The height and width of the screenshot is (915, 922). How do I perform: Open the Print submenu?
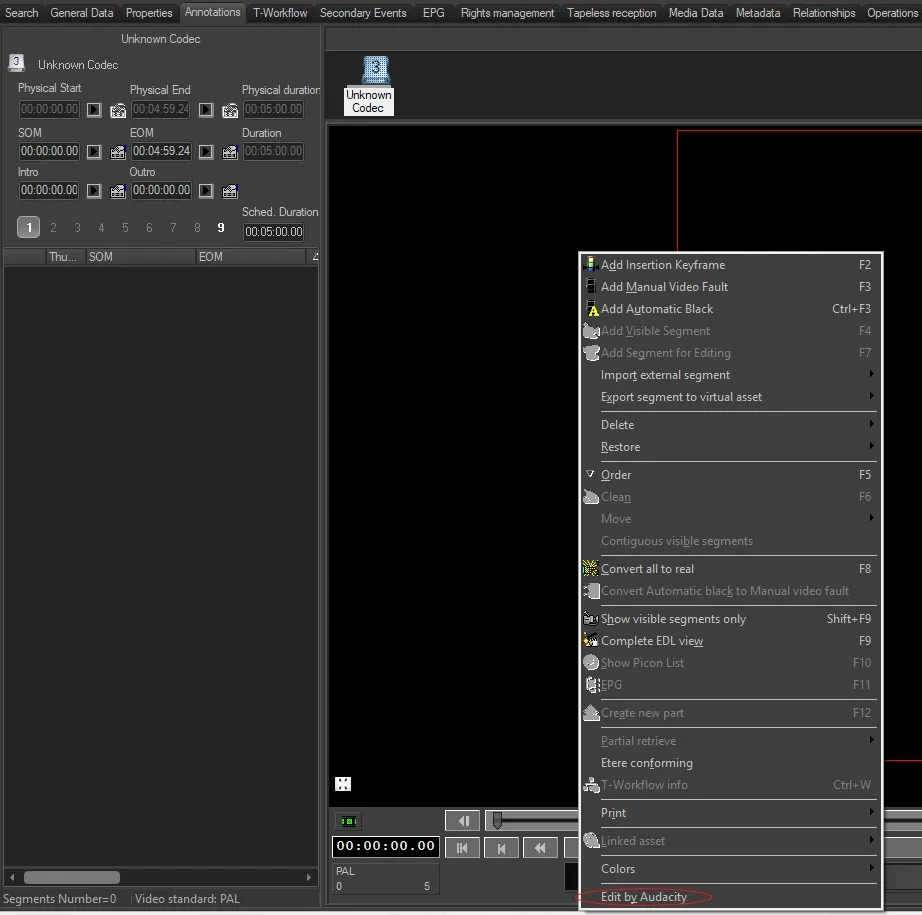613,813
